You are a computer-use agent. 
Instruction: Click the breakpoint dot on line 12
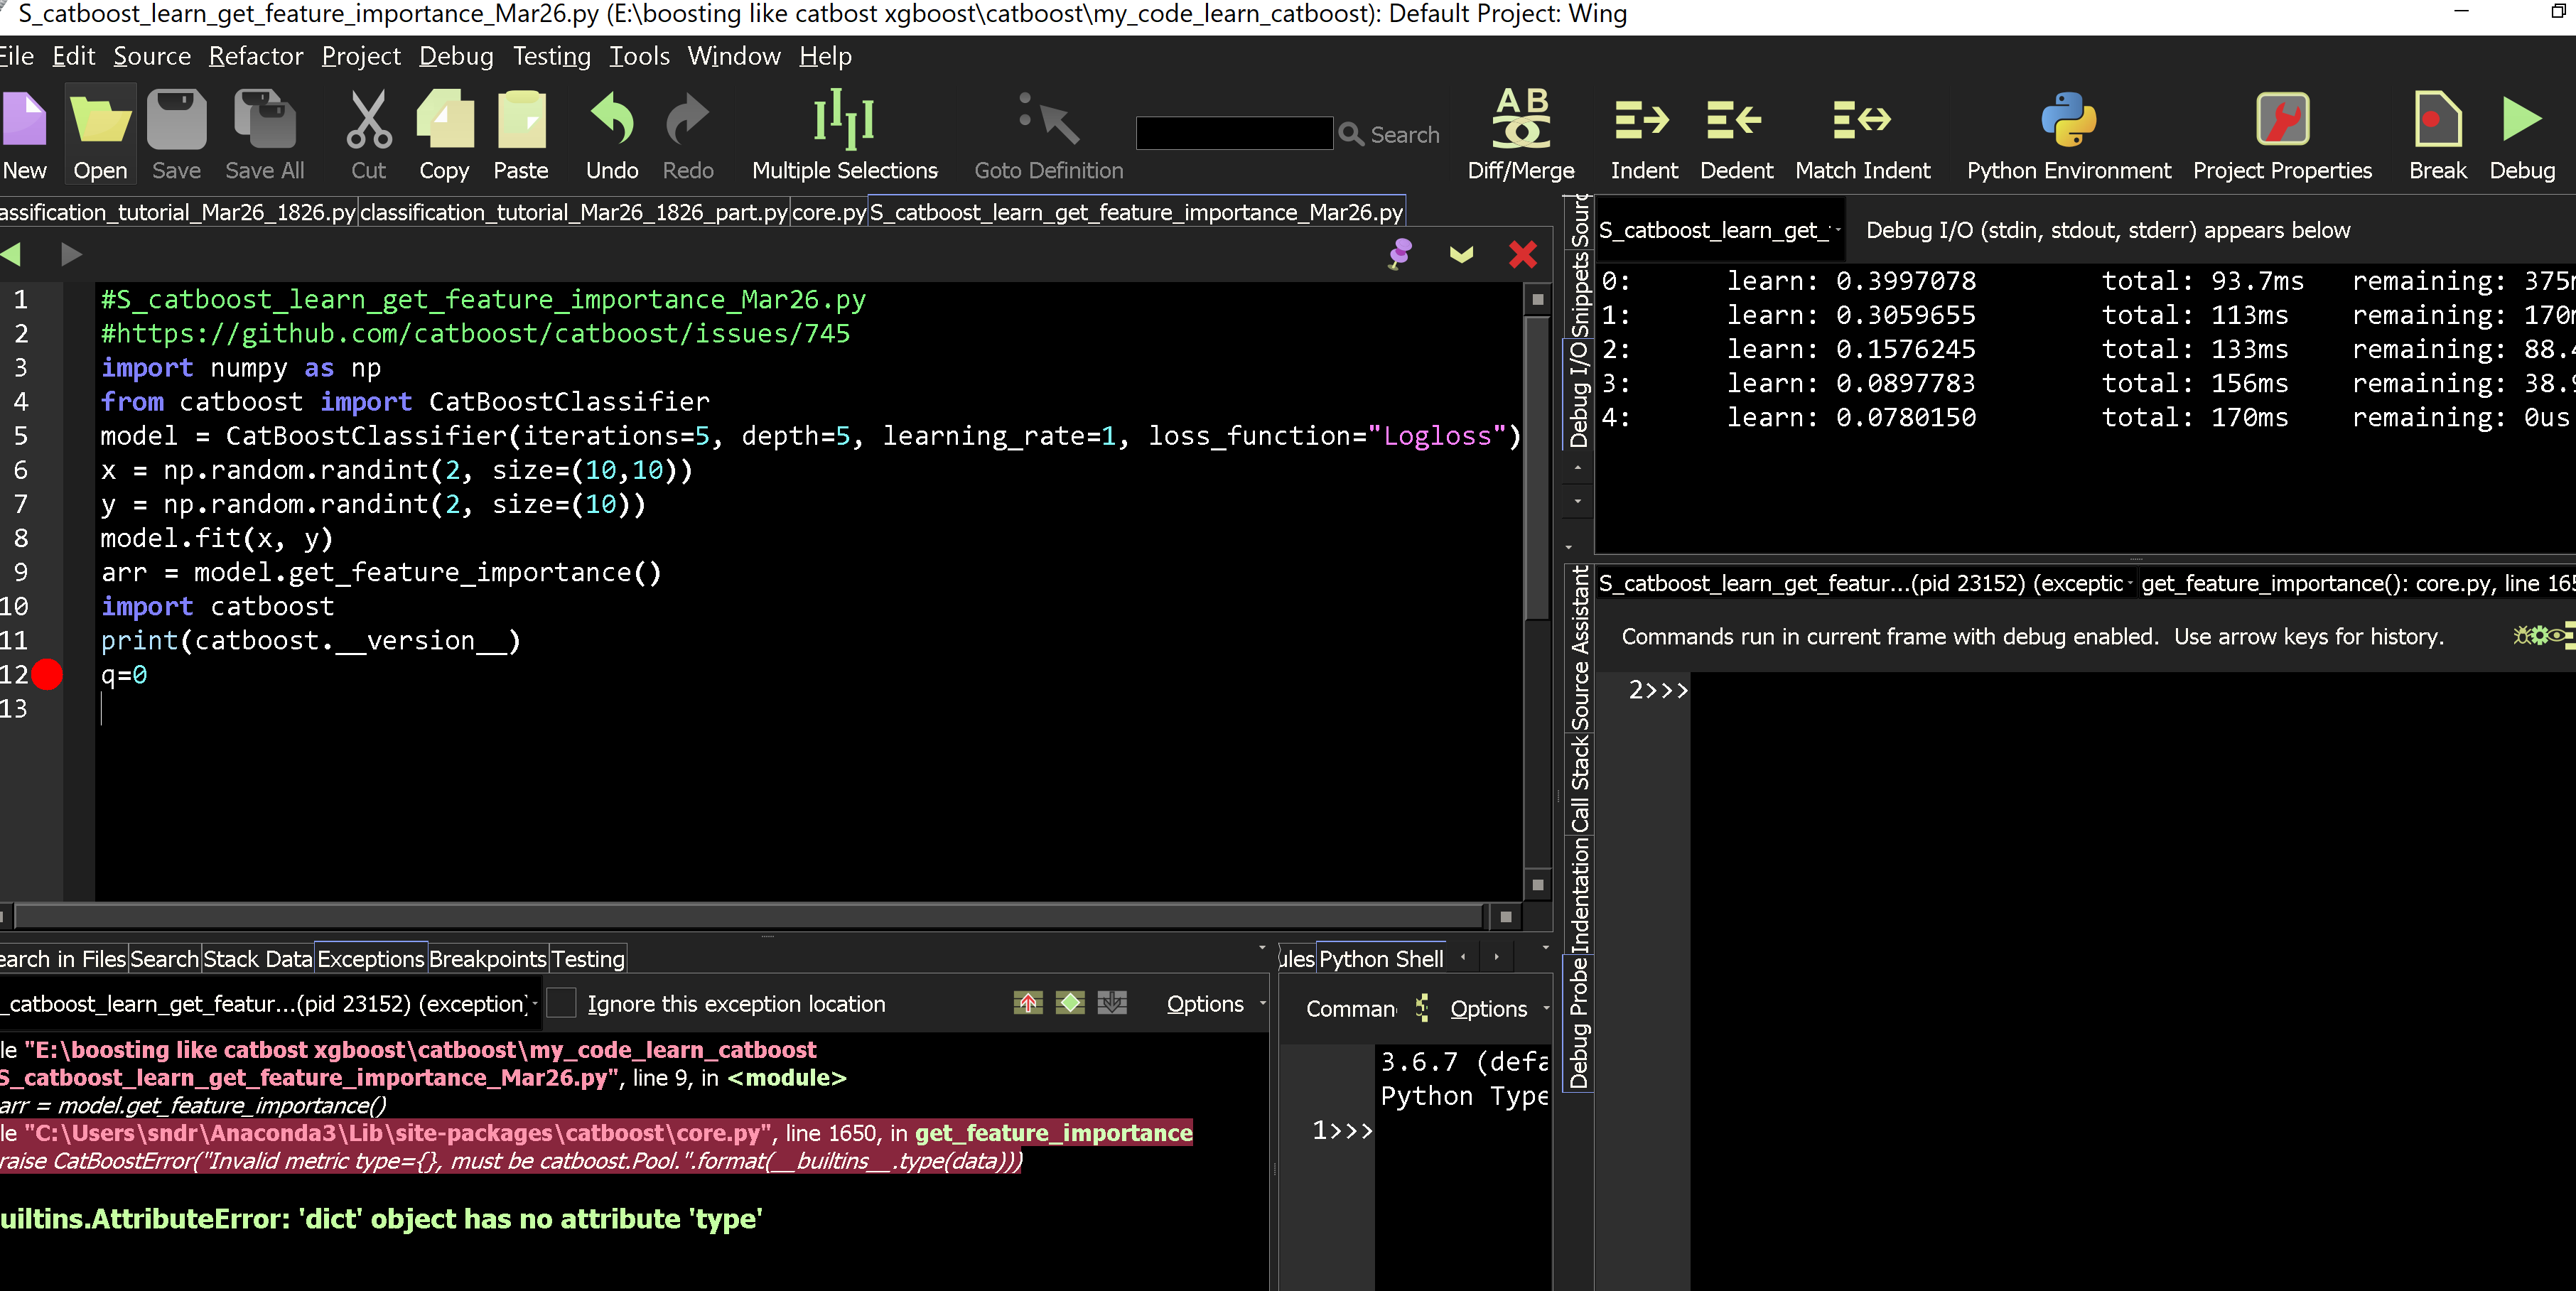point(46,674)
